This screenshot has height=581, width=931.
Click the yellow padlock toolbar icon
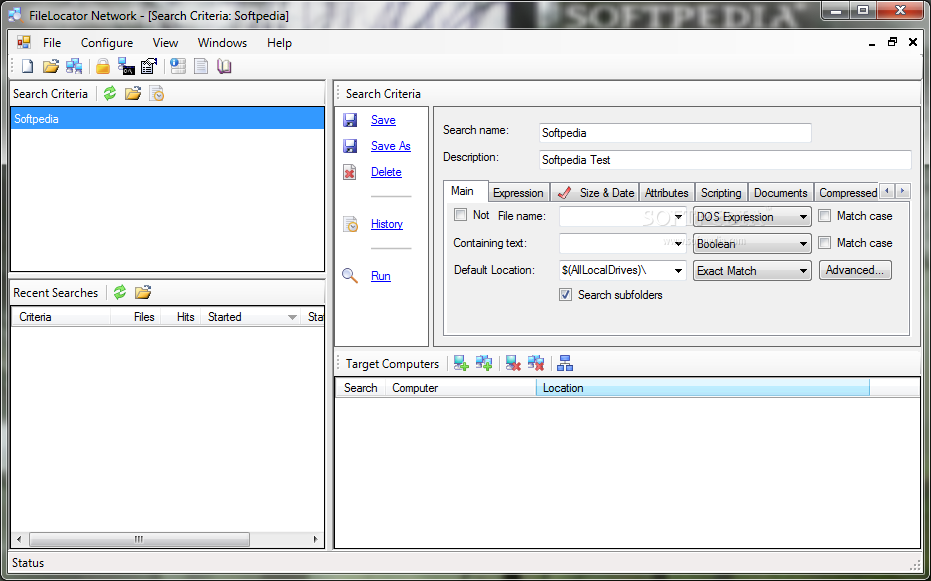[103, 66]
